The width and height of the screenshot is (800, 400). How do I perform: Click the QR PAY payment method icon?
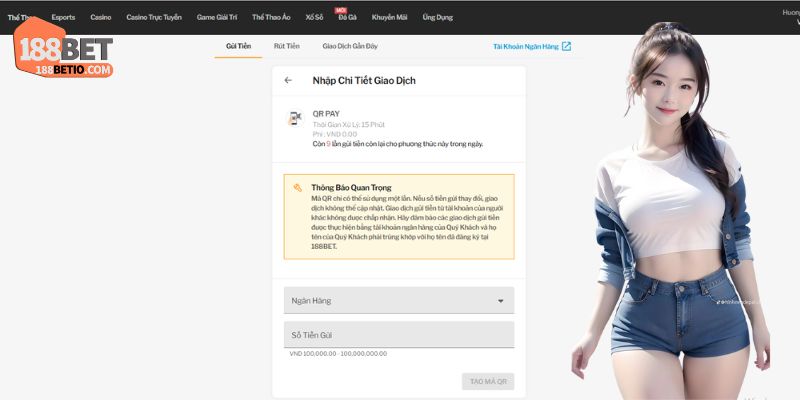(x=294, y=119)
